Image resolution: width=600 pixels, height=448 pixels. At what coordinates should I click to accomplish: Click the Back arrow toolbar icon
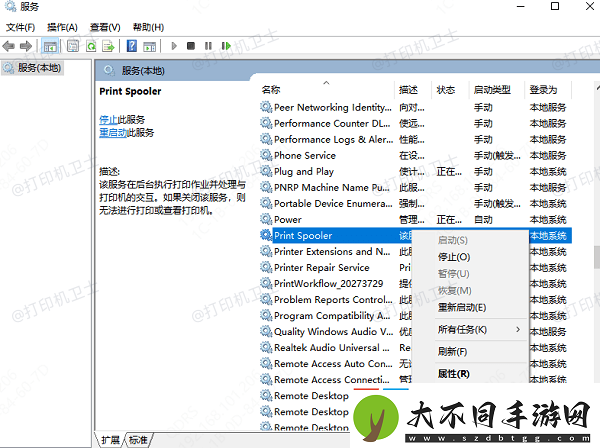pyautogui.click(x=8, y=46)
